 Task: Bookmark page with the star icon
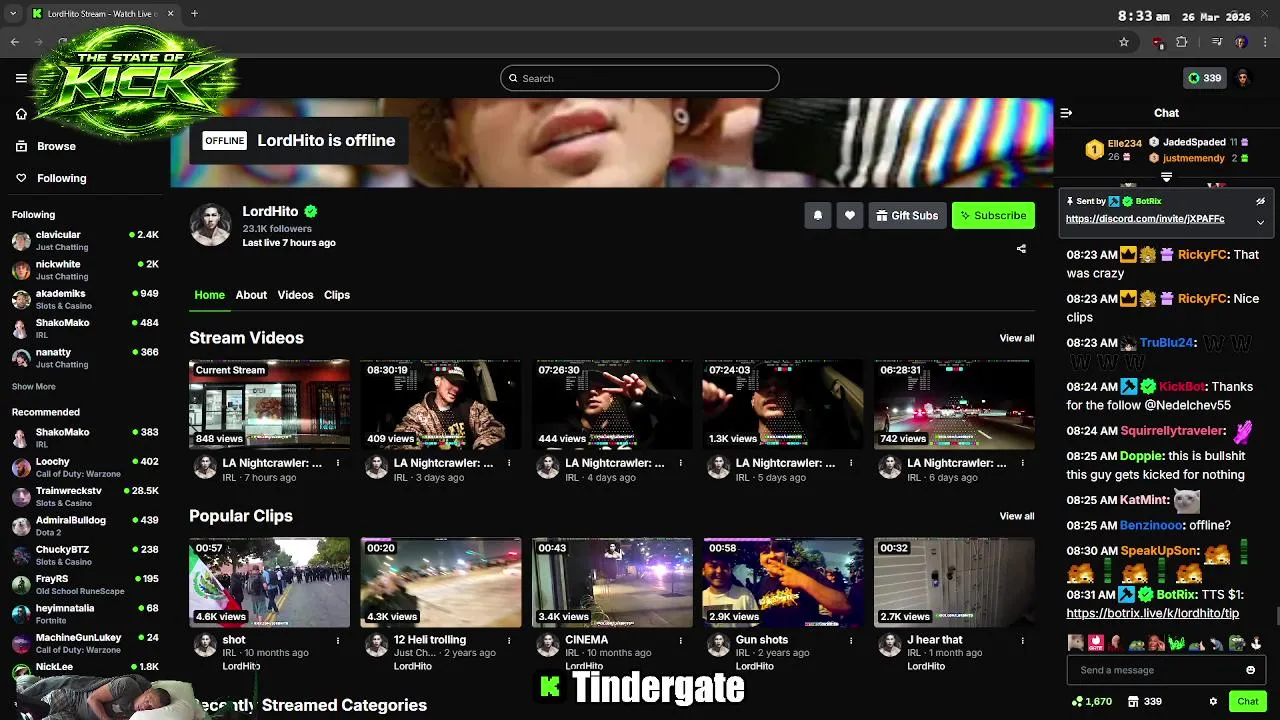click(x=1124, y=42)
